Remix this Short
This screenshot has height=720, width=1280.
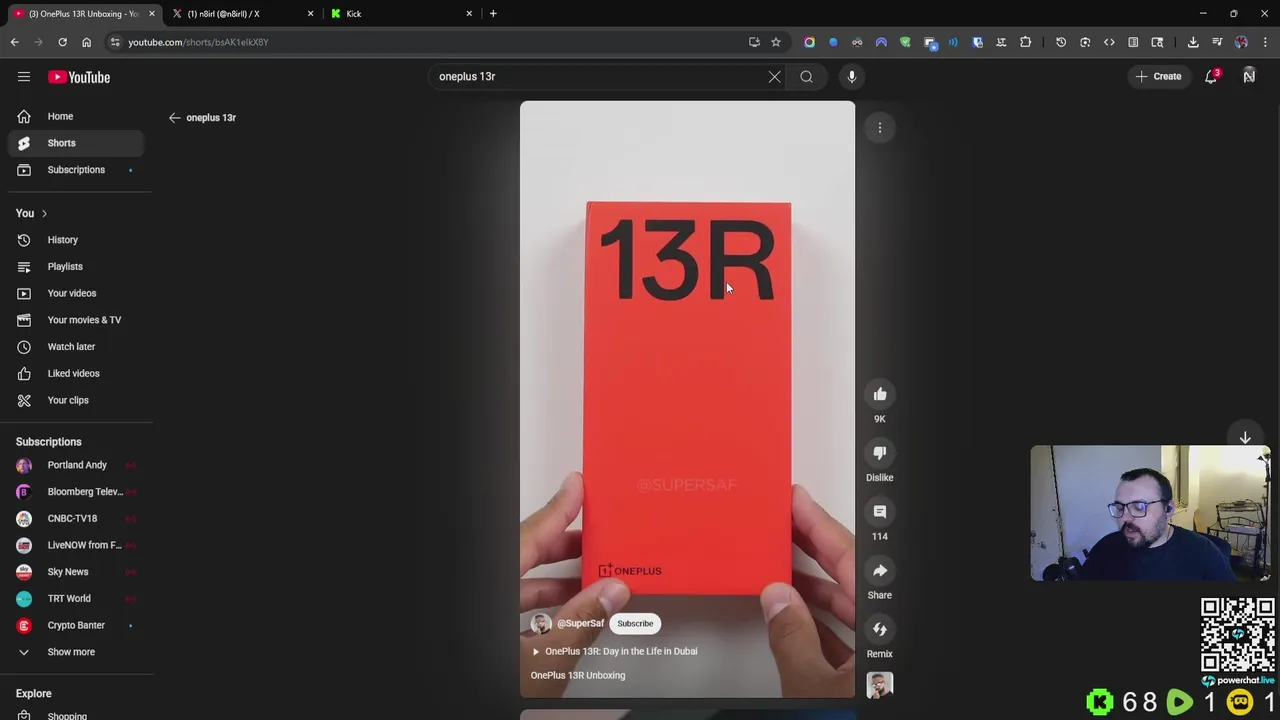[880, 629]
